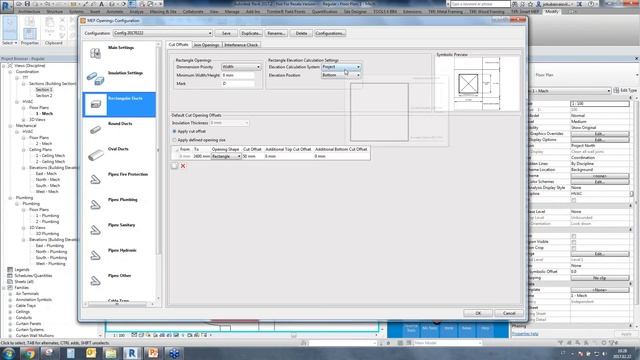Choose the Oval Ducts category icon

click(96, 155)
